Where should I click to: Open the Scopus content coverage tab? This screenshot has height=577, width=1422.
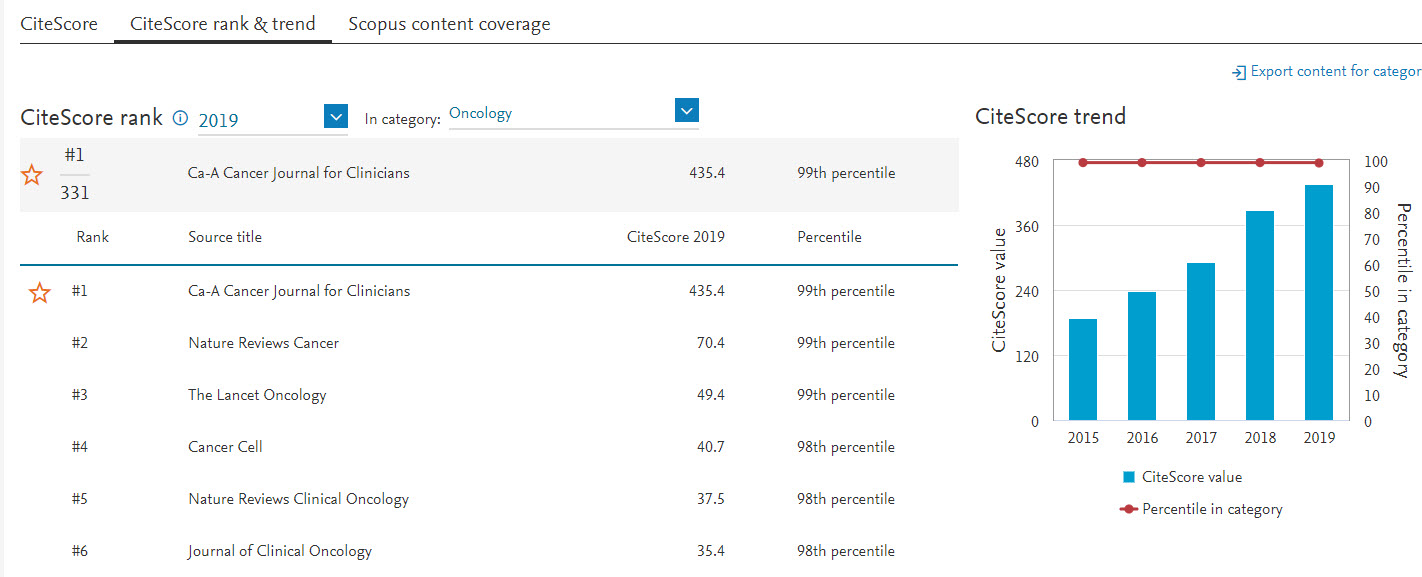click(x=448, y=23)
